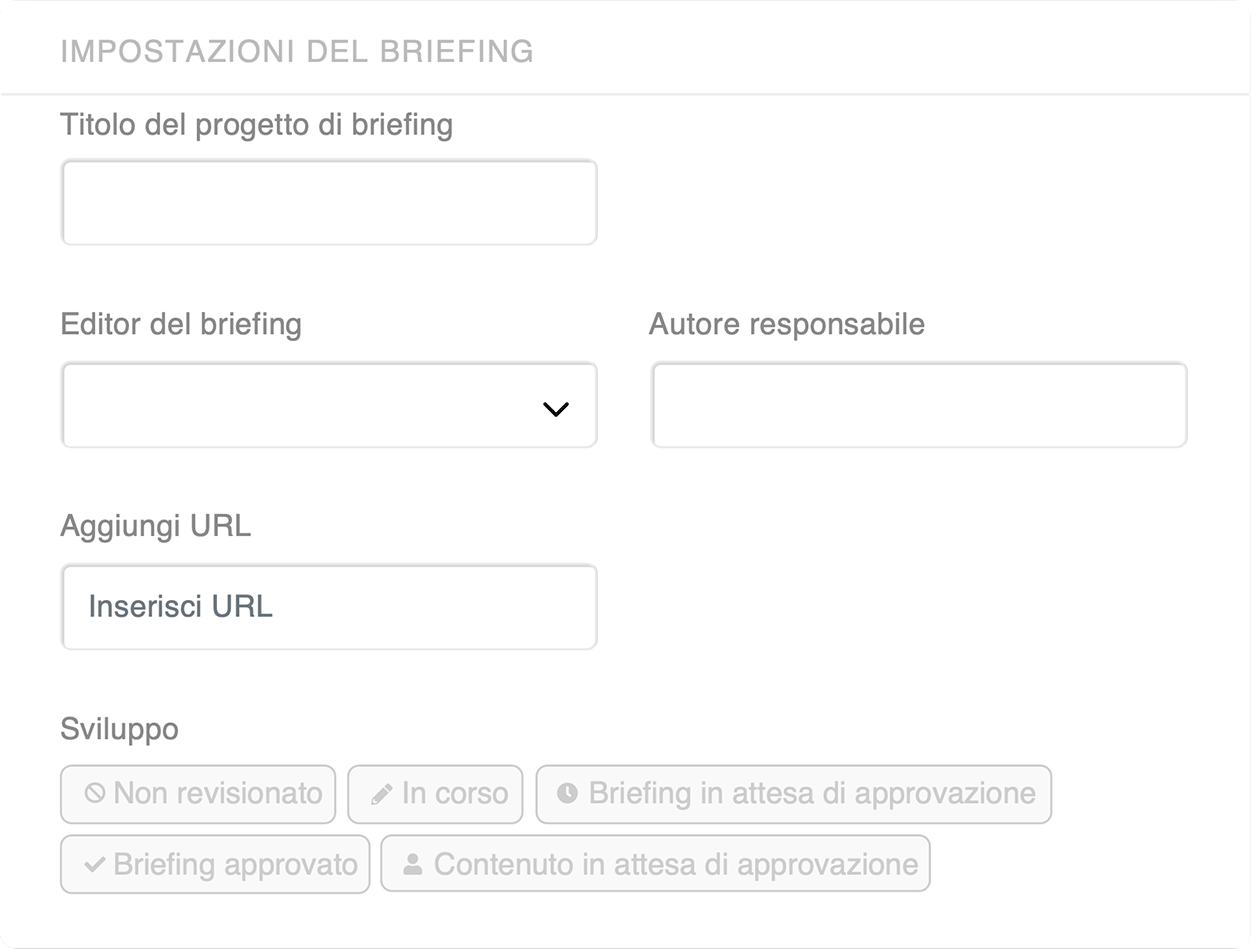
Task: Click the clock icon before Briefing in attesa
Action: (x=567, y=794)
